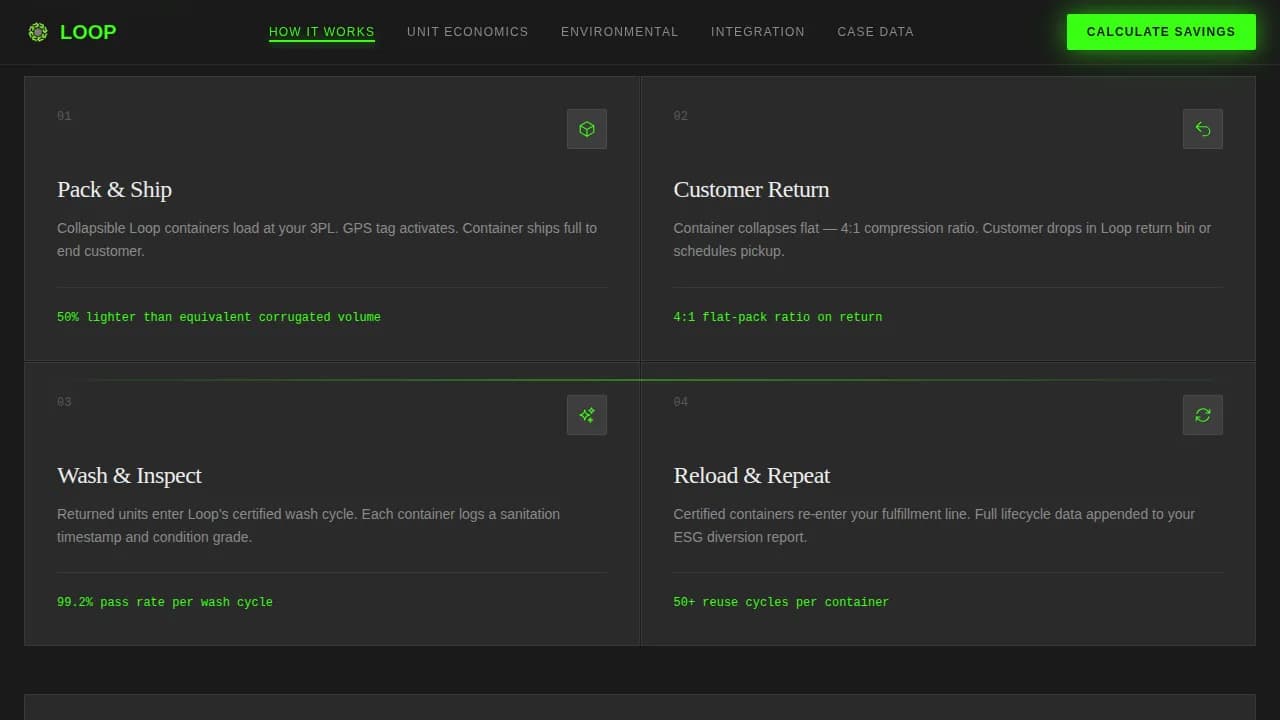The width and height of the screenshot is (1280, 720).
Task: Open the How It Works nav tab
Action: pyautogui.click(x=321, y=32)
